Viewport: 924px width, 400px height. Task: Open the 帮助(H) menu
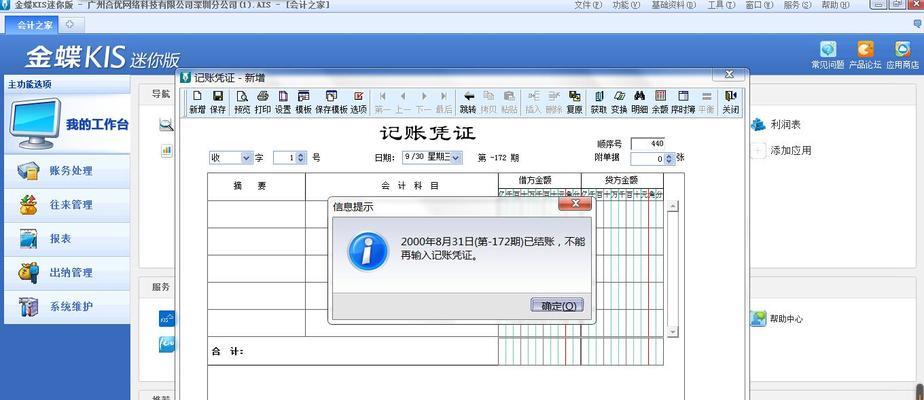835,5
